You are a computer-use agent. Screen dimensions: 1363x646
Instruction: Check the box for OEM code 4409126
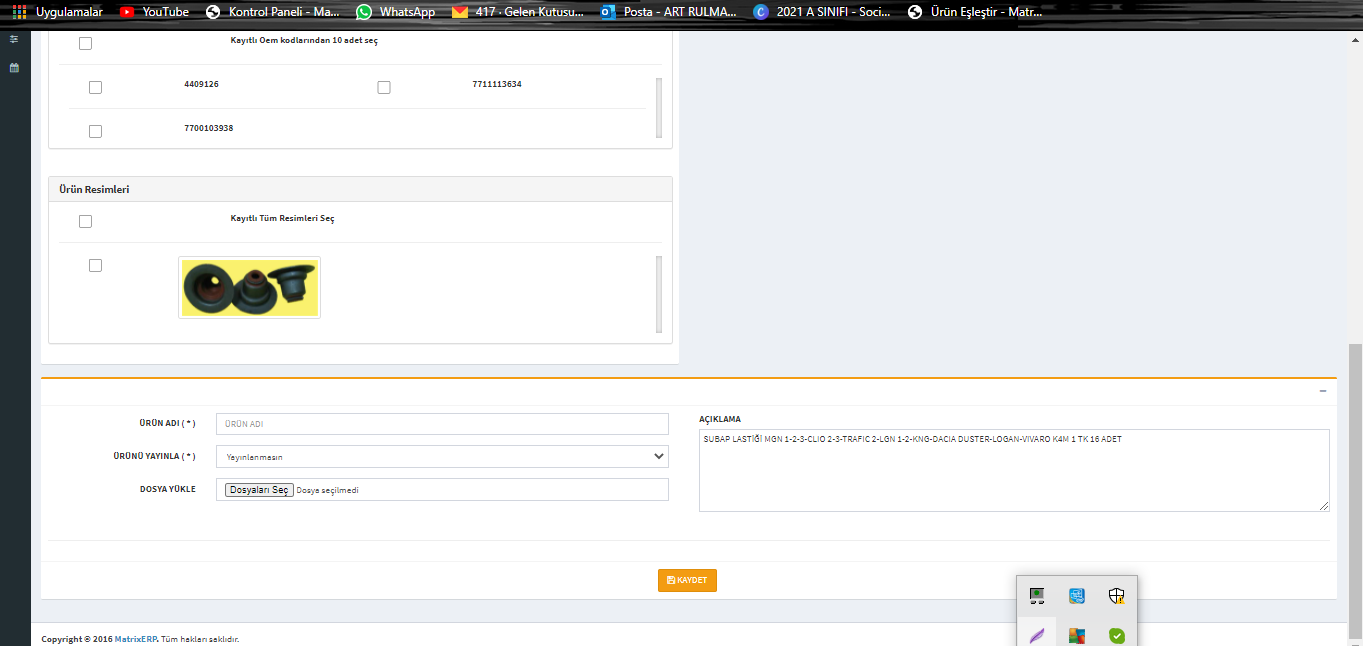(95, 87)
